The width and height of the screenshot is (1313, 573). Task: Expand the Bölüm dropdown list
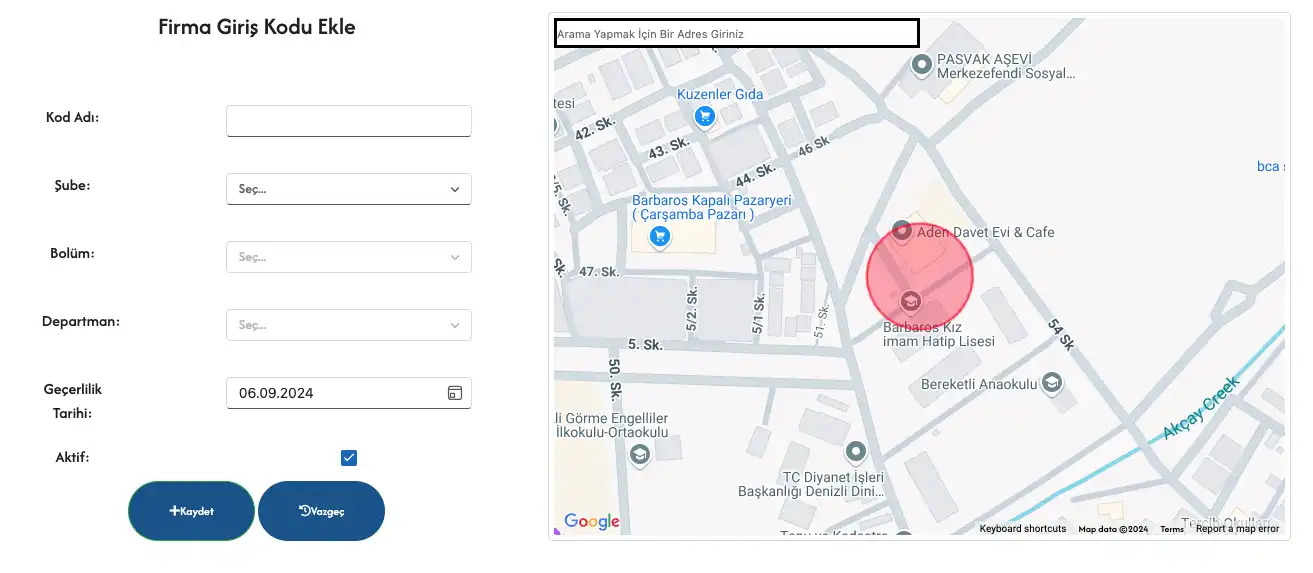click(x=348, y=257)
